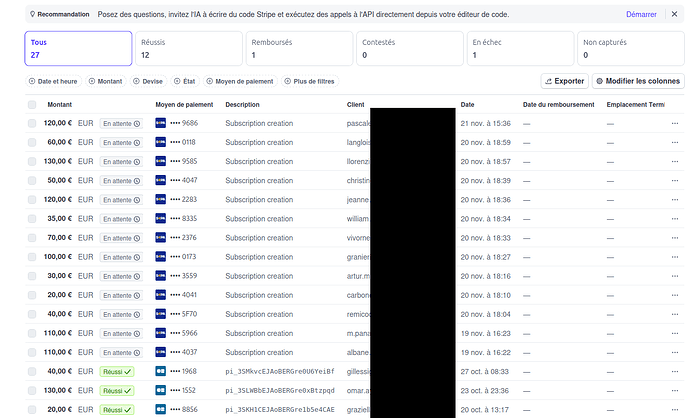Open the three-dot menu for the 21 nov. 15:36 payment
The image size is (690, 418).
(675, 123)
